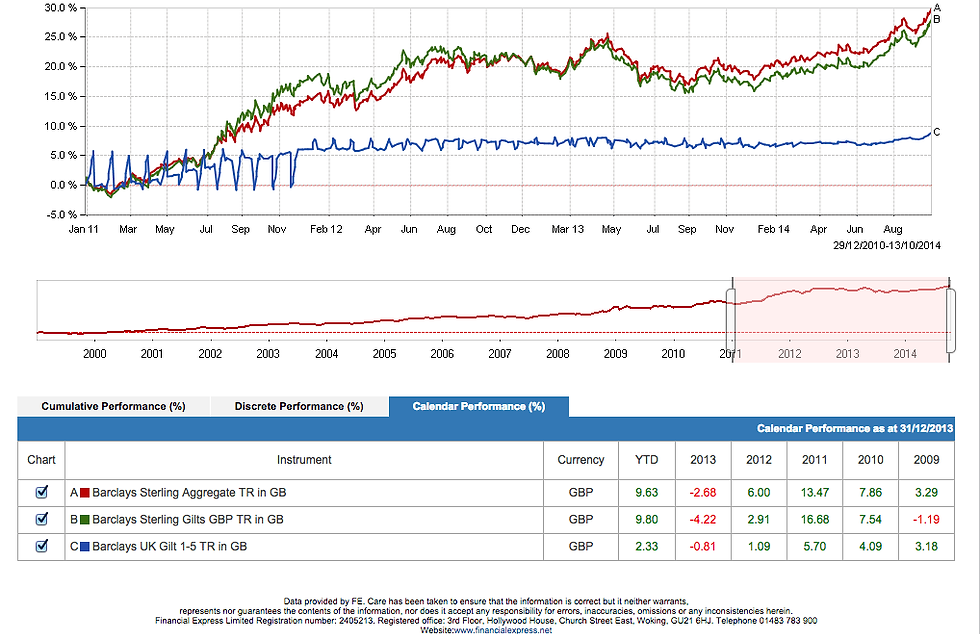Click the red color swatch for instrument A
This screenshot has width=980, height=634.
[85, 493]
